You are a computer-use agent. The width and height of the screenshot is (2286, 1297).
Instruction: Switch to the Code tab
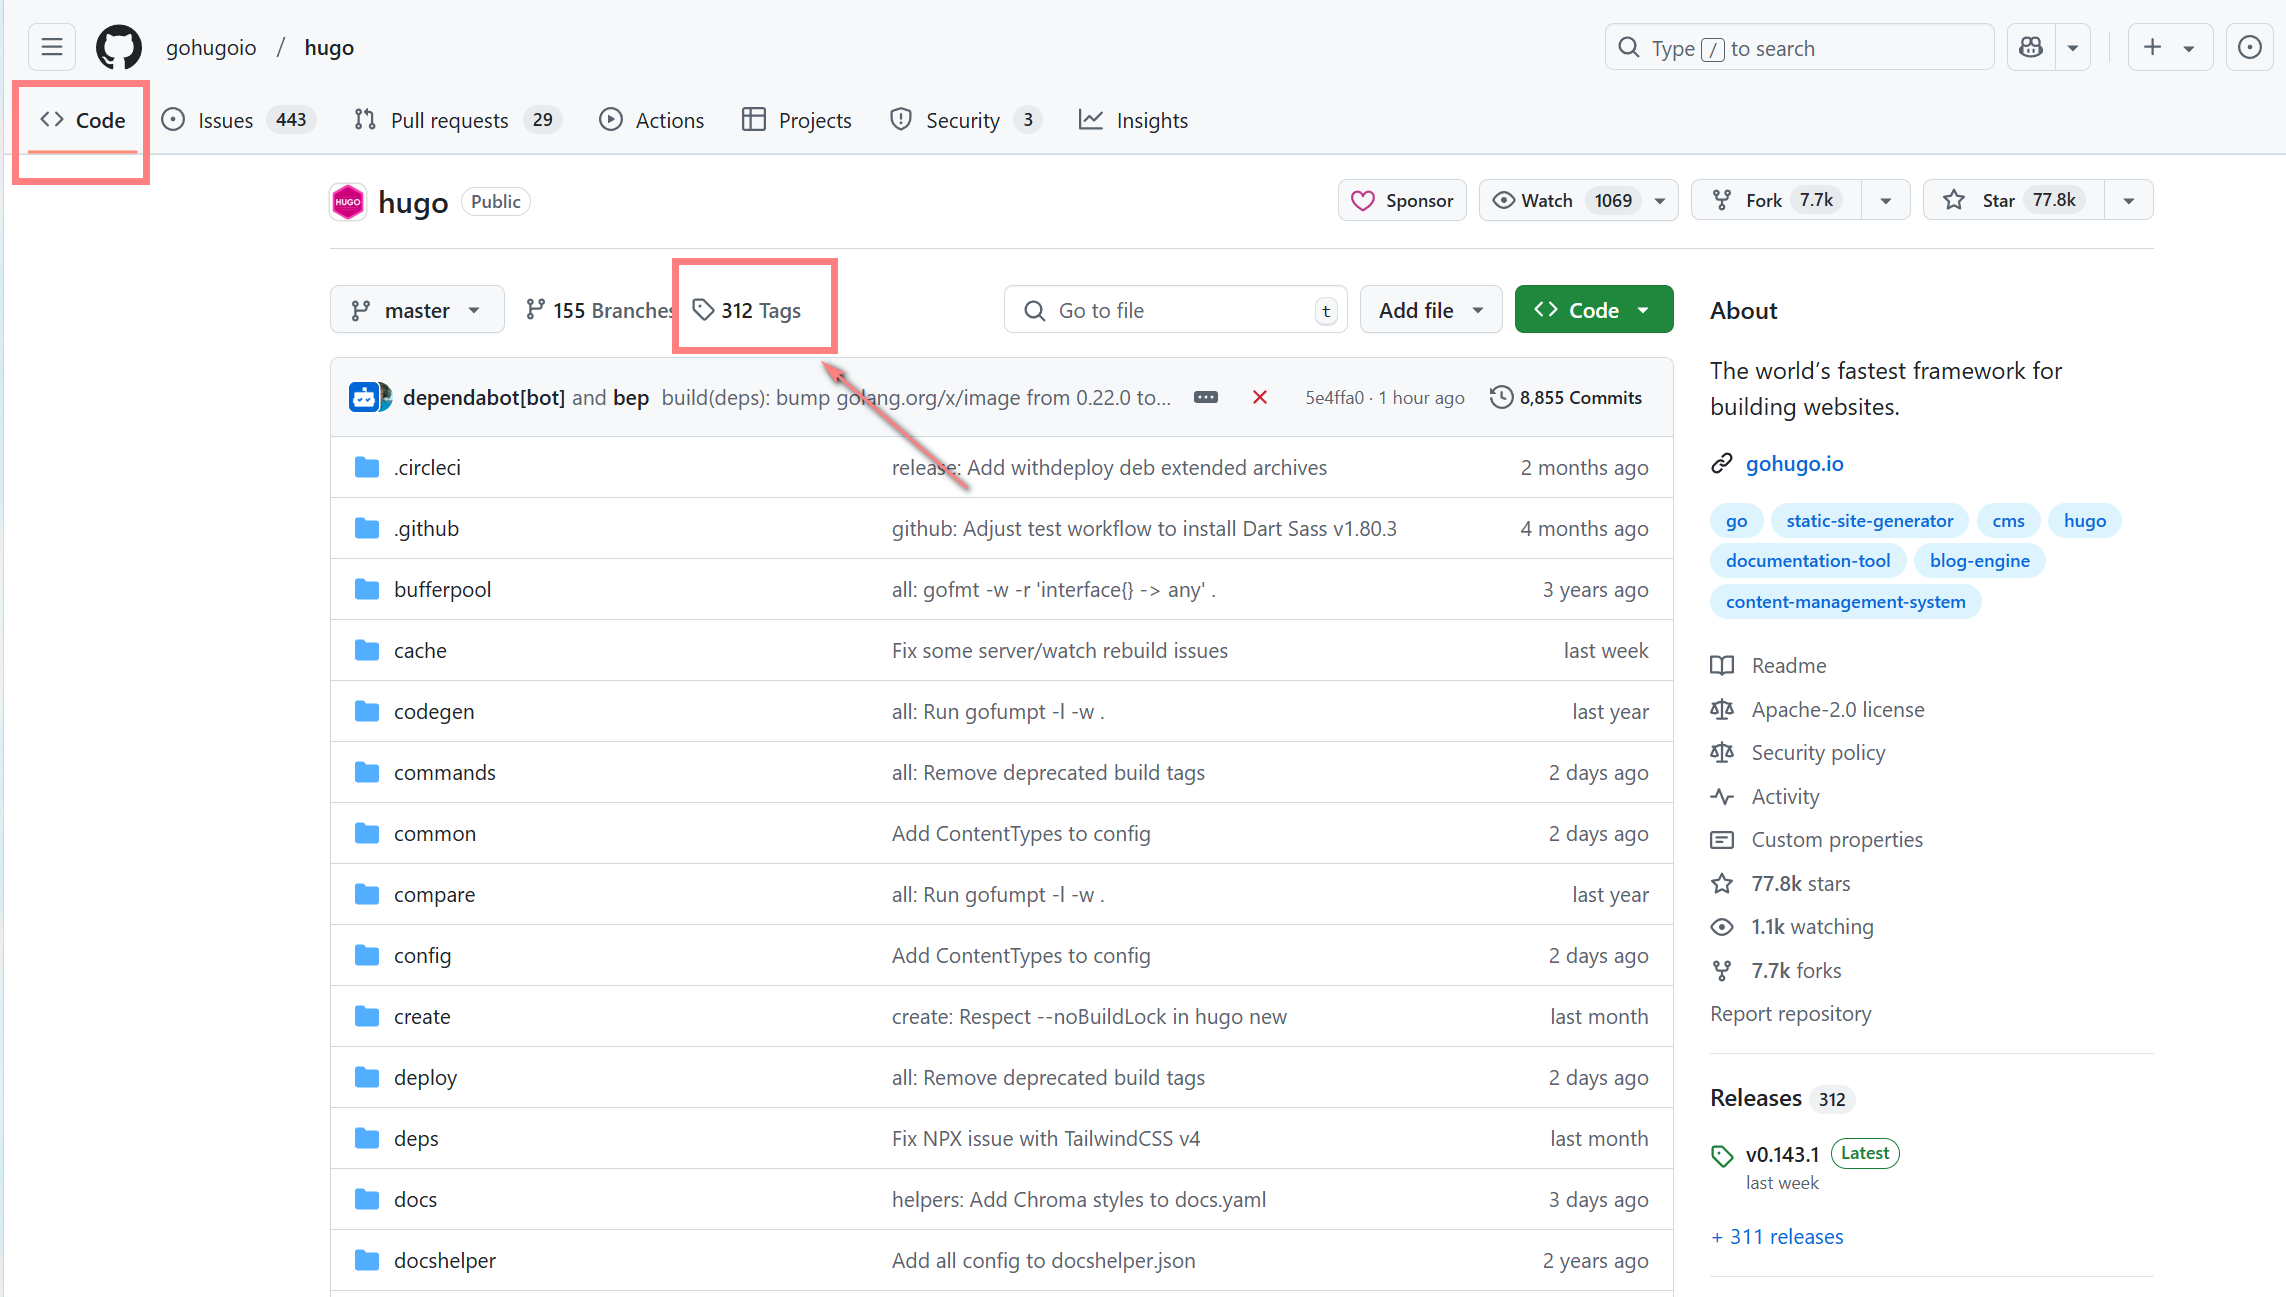[x=83, y=120]
